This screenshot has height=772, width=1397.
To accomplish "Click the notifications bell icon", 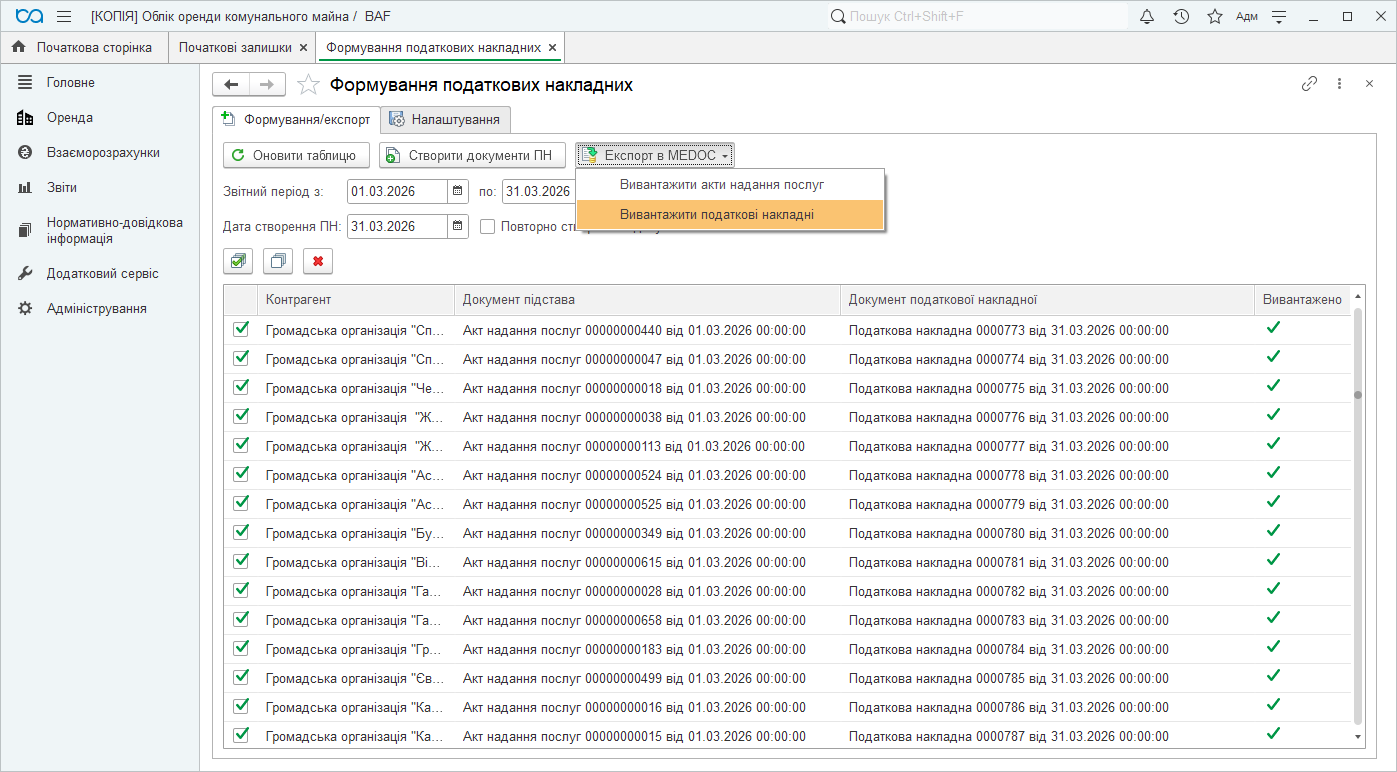I will tap(1147, 16).
